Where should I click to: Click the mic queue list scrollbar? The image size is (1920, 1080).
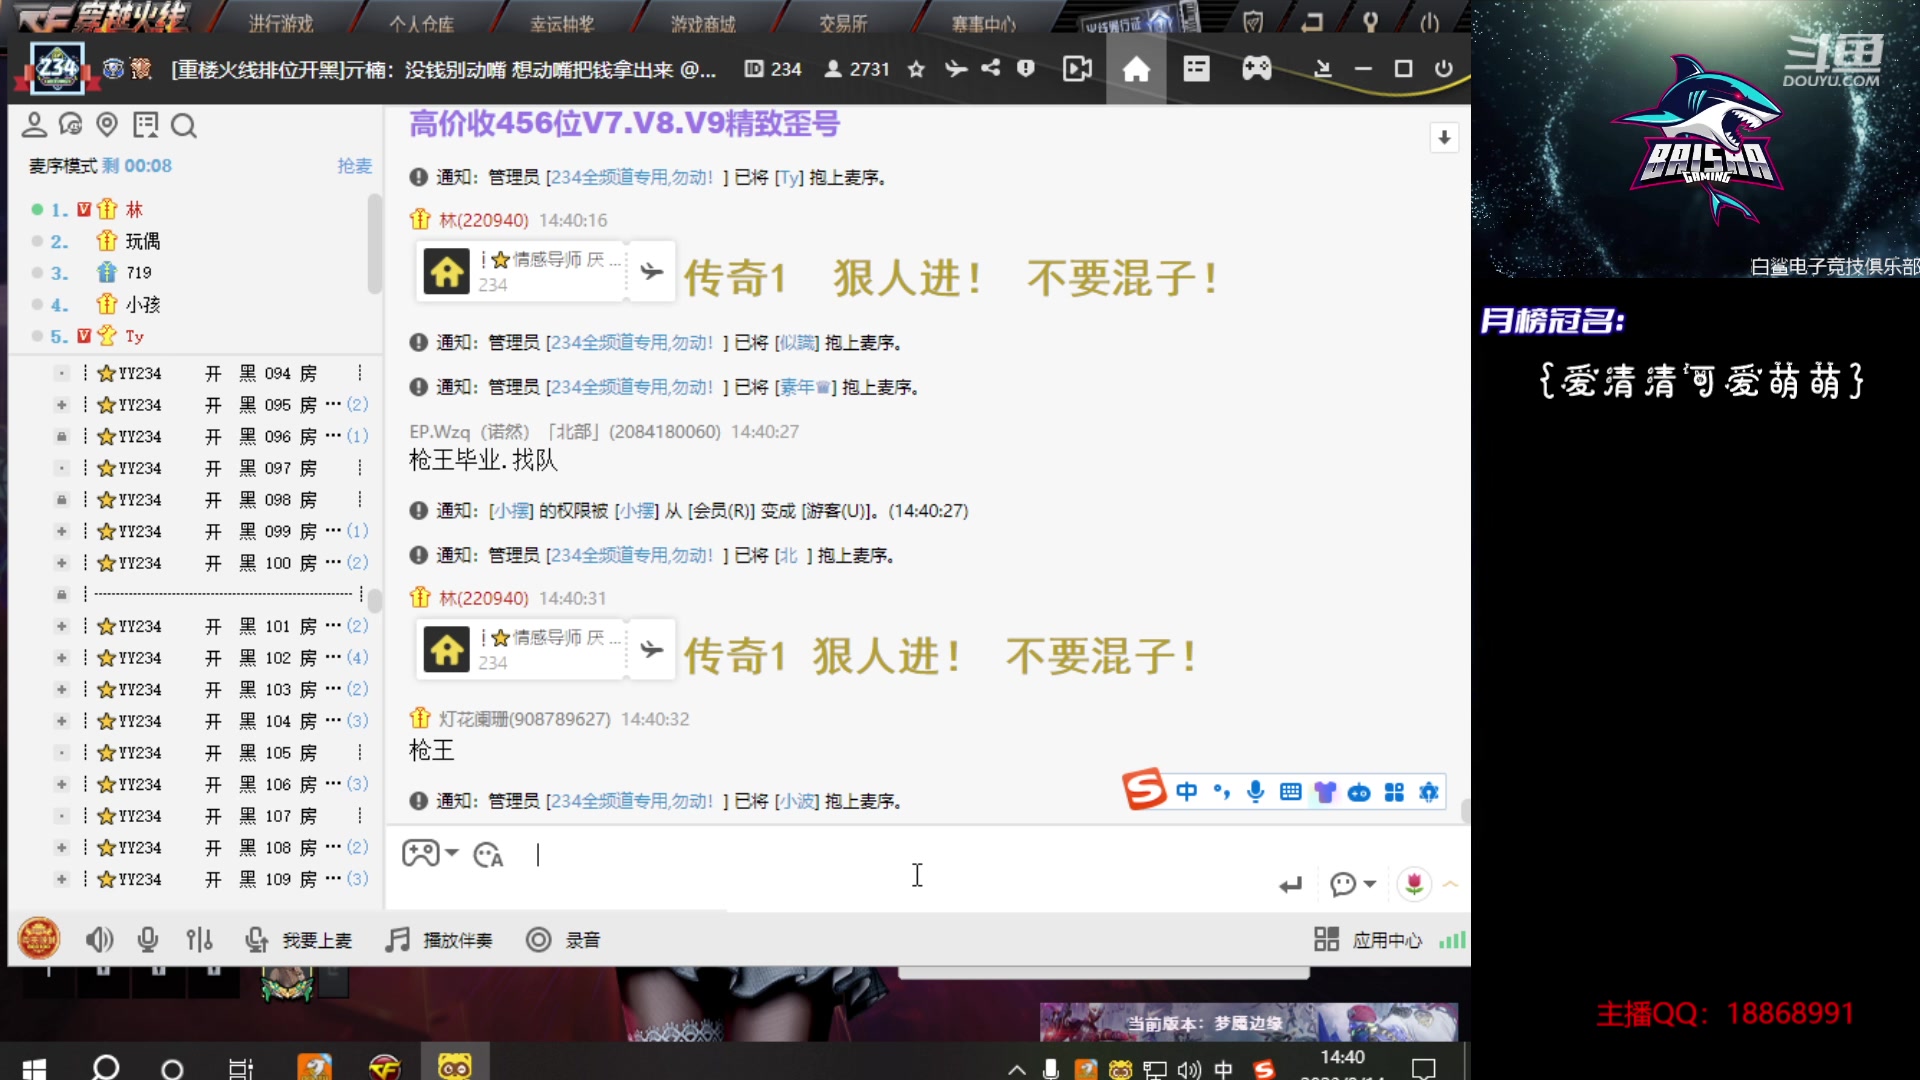click(x=375, y=245)
